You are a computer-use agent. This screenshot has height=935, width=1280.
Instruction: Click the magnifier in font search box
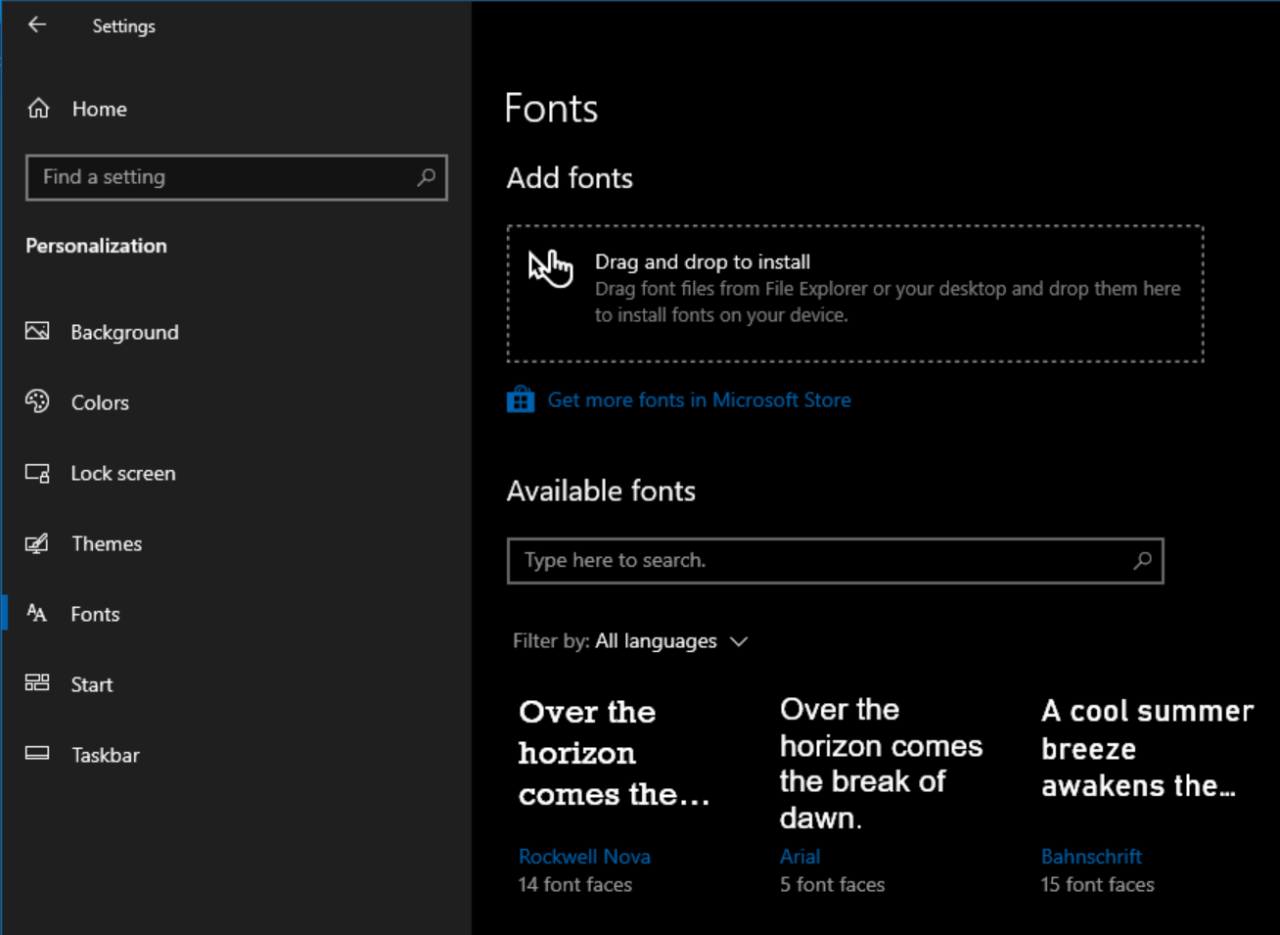1142,560
